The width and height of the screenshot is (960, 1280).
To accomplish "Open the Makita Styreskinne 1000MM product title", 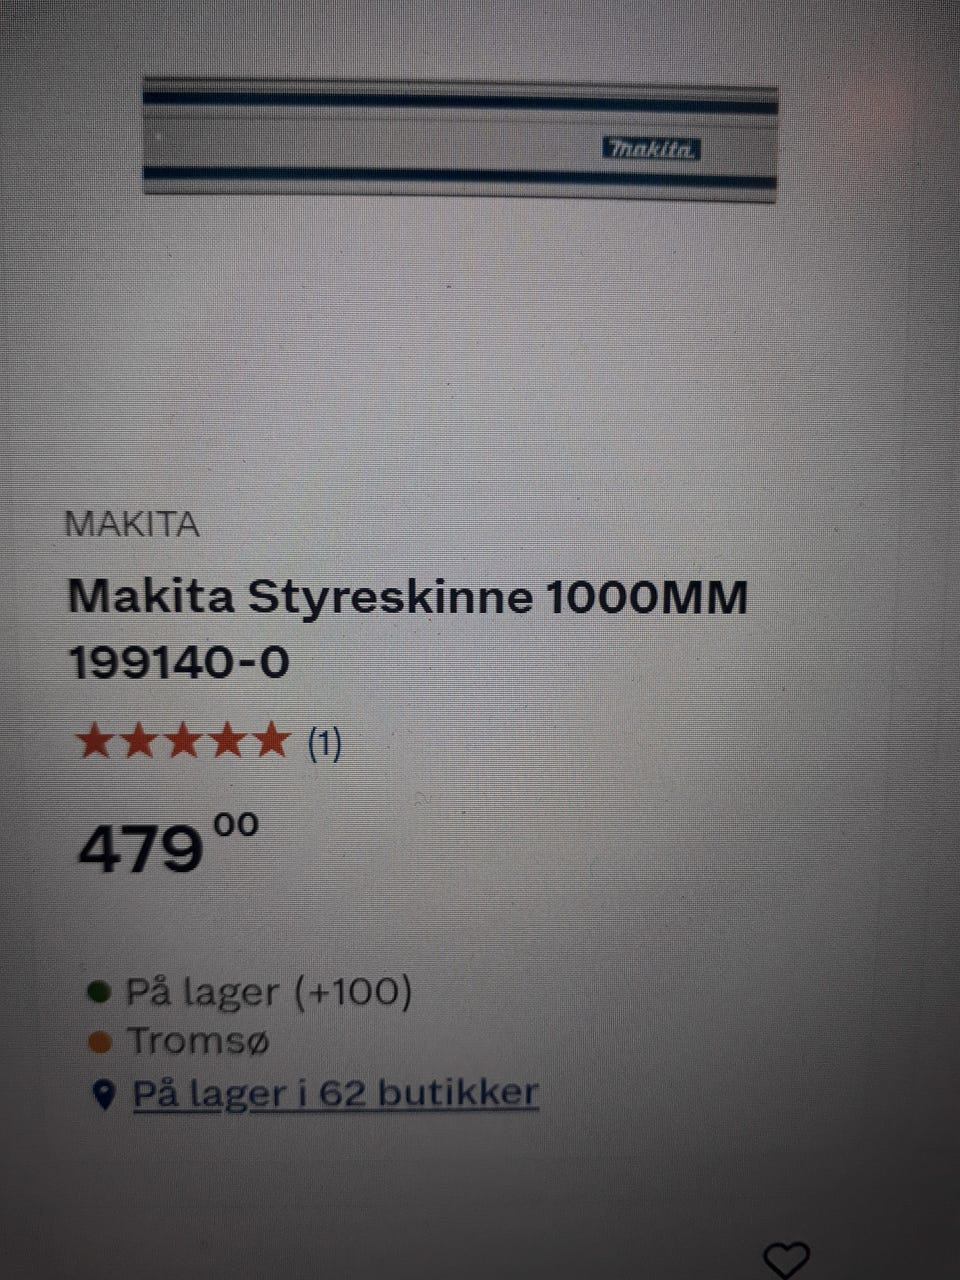I will pos(408,598).
